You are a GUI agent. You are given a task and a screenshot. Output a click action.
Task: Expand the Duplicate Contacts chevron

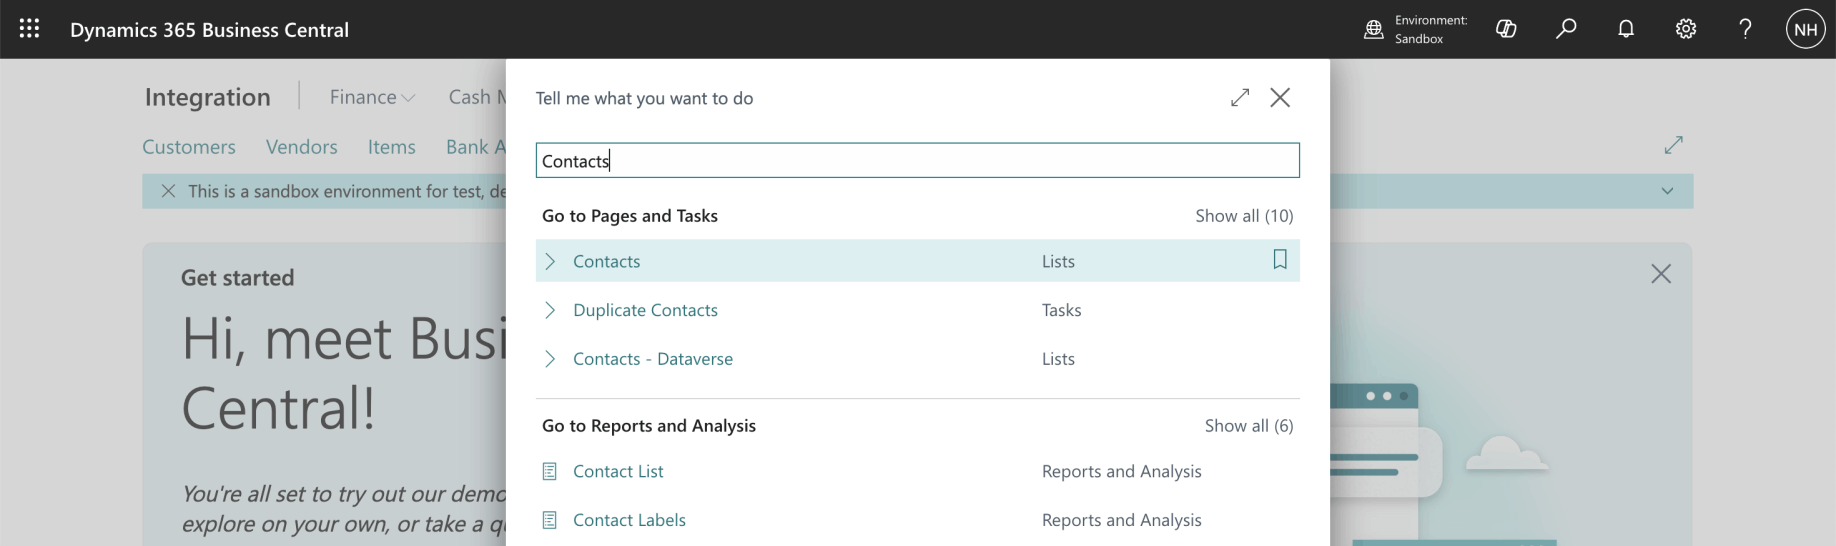[x=550, y=310]
